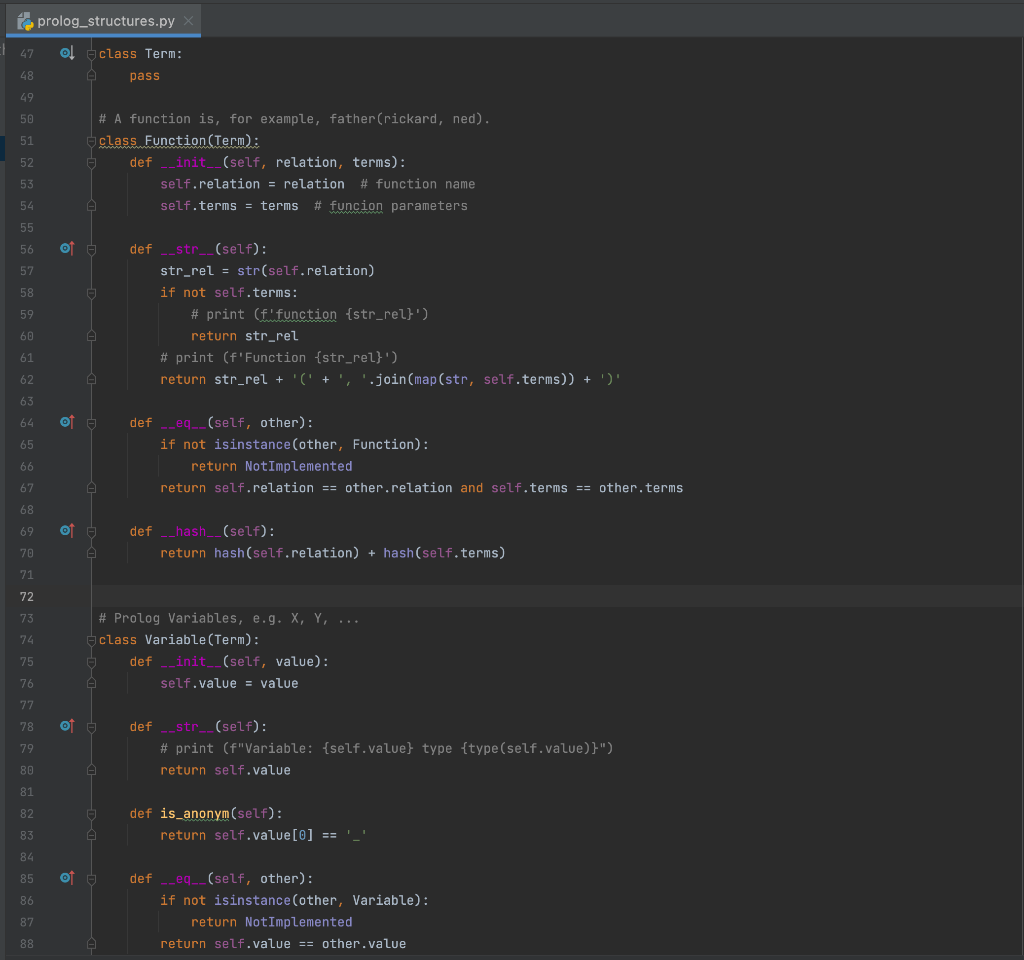Fold the 'if not self.terms' block on line 58

pyautogui.click(x=91, y=293)
